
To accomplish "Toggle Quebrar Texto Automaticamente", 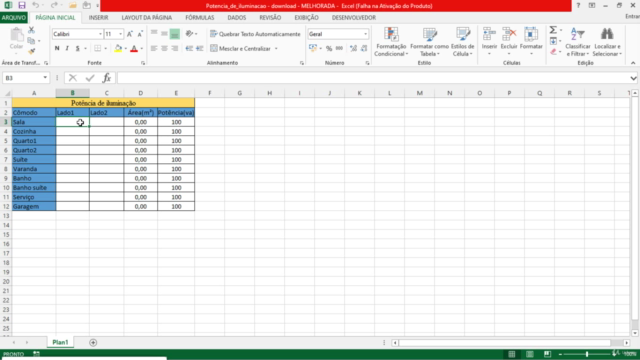I will click(255, 34).
